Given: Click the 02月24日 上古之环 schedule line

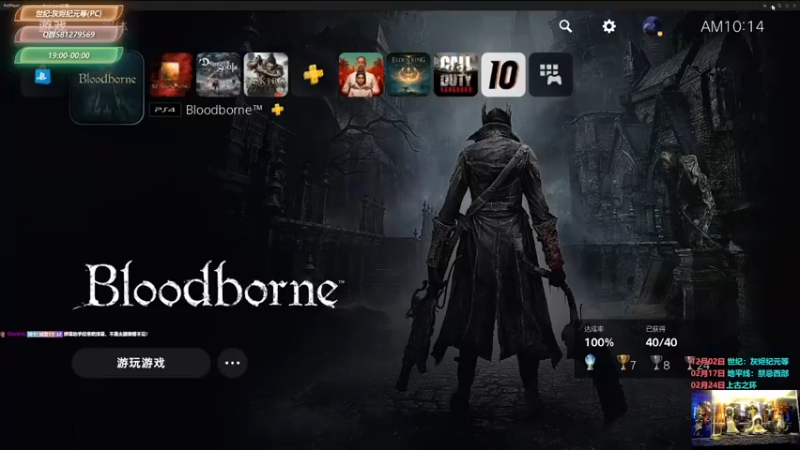Looking at the screenshot, I should [723, 385].
